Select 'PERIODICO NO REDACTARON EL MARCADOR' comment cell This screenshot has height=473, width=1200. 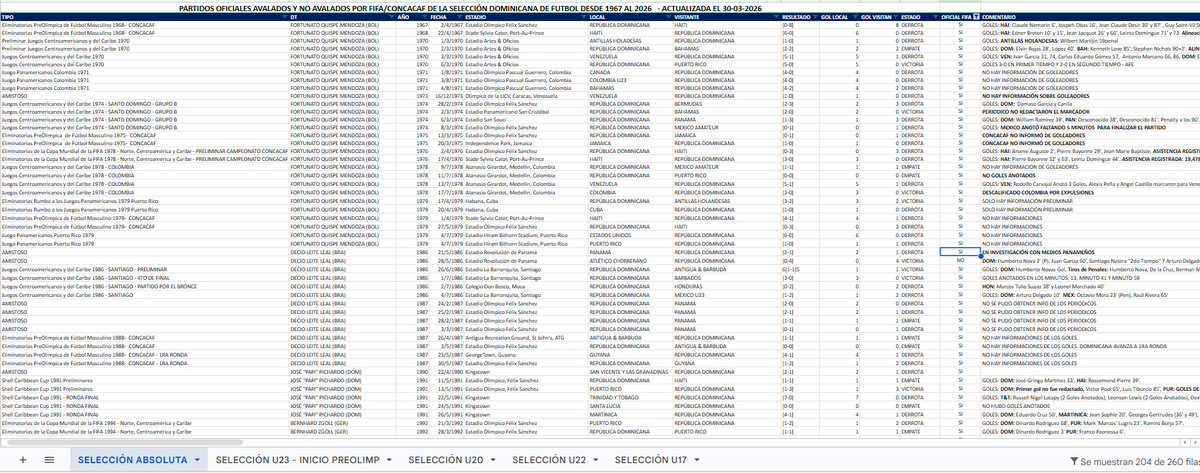coord(1090,111)
